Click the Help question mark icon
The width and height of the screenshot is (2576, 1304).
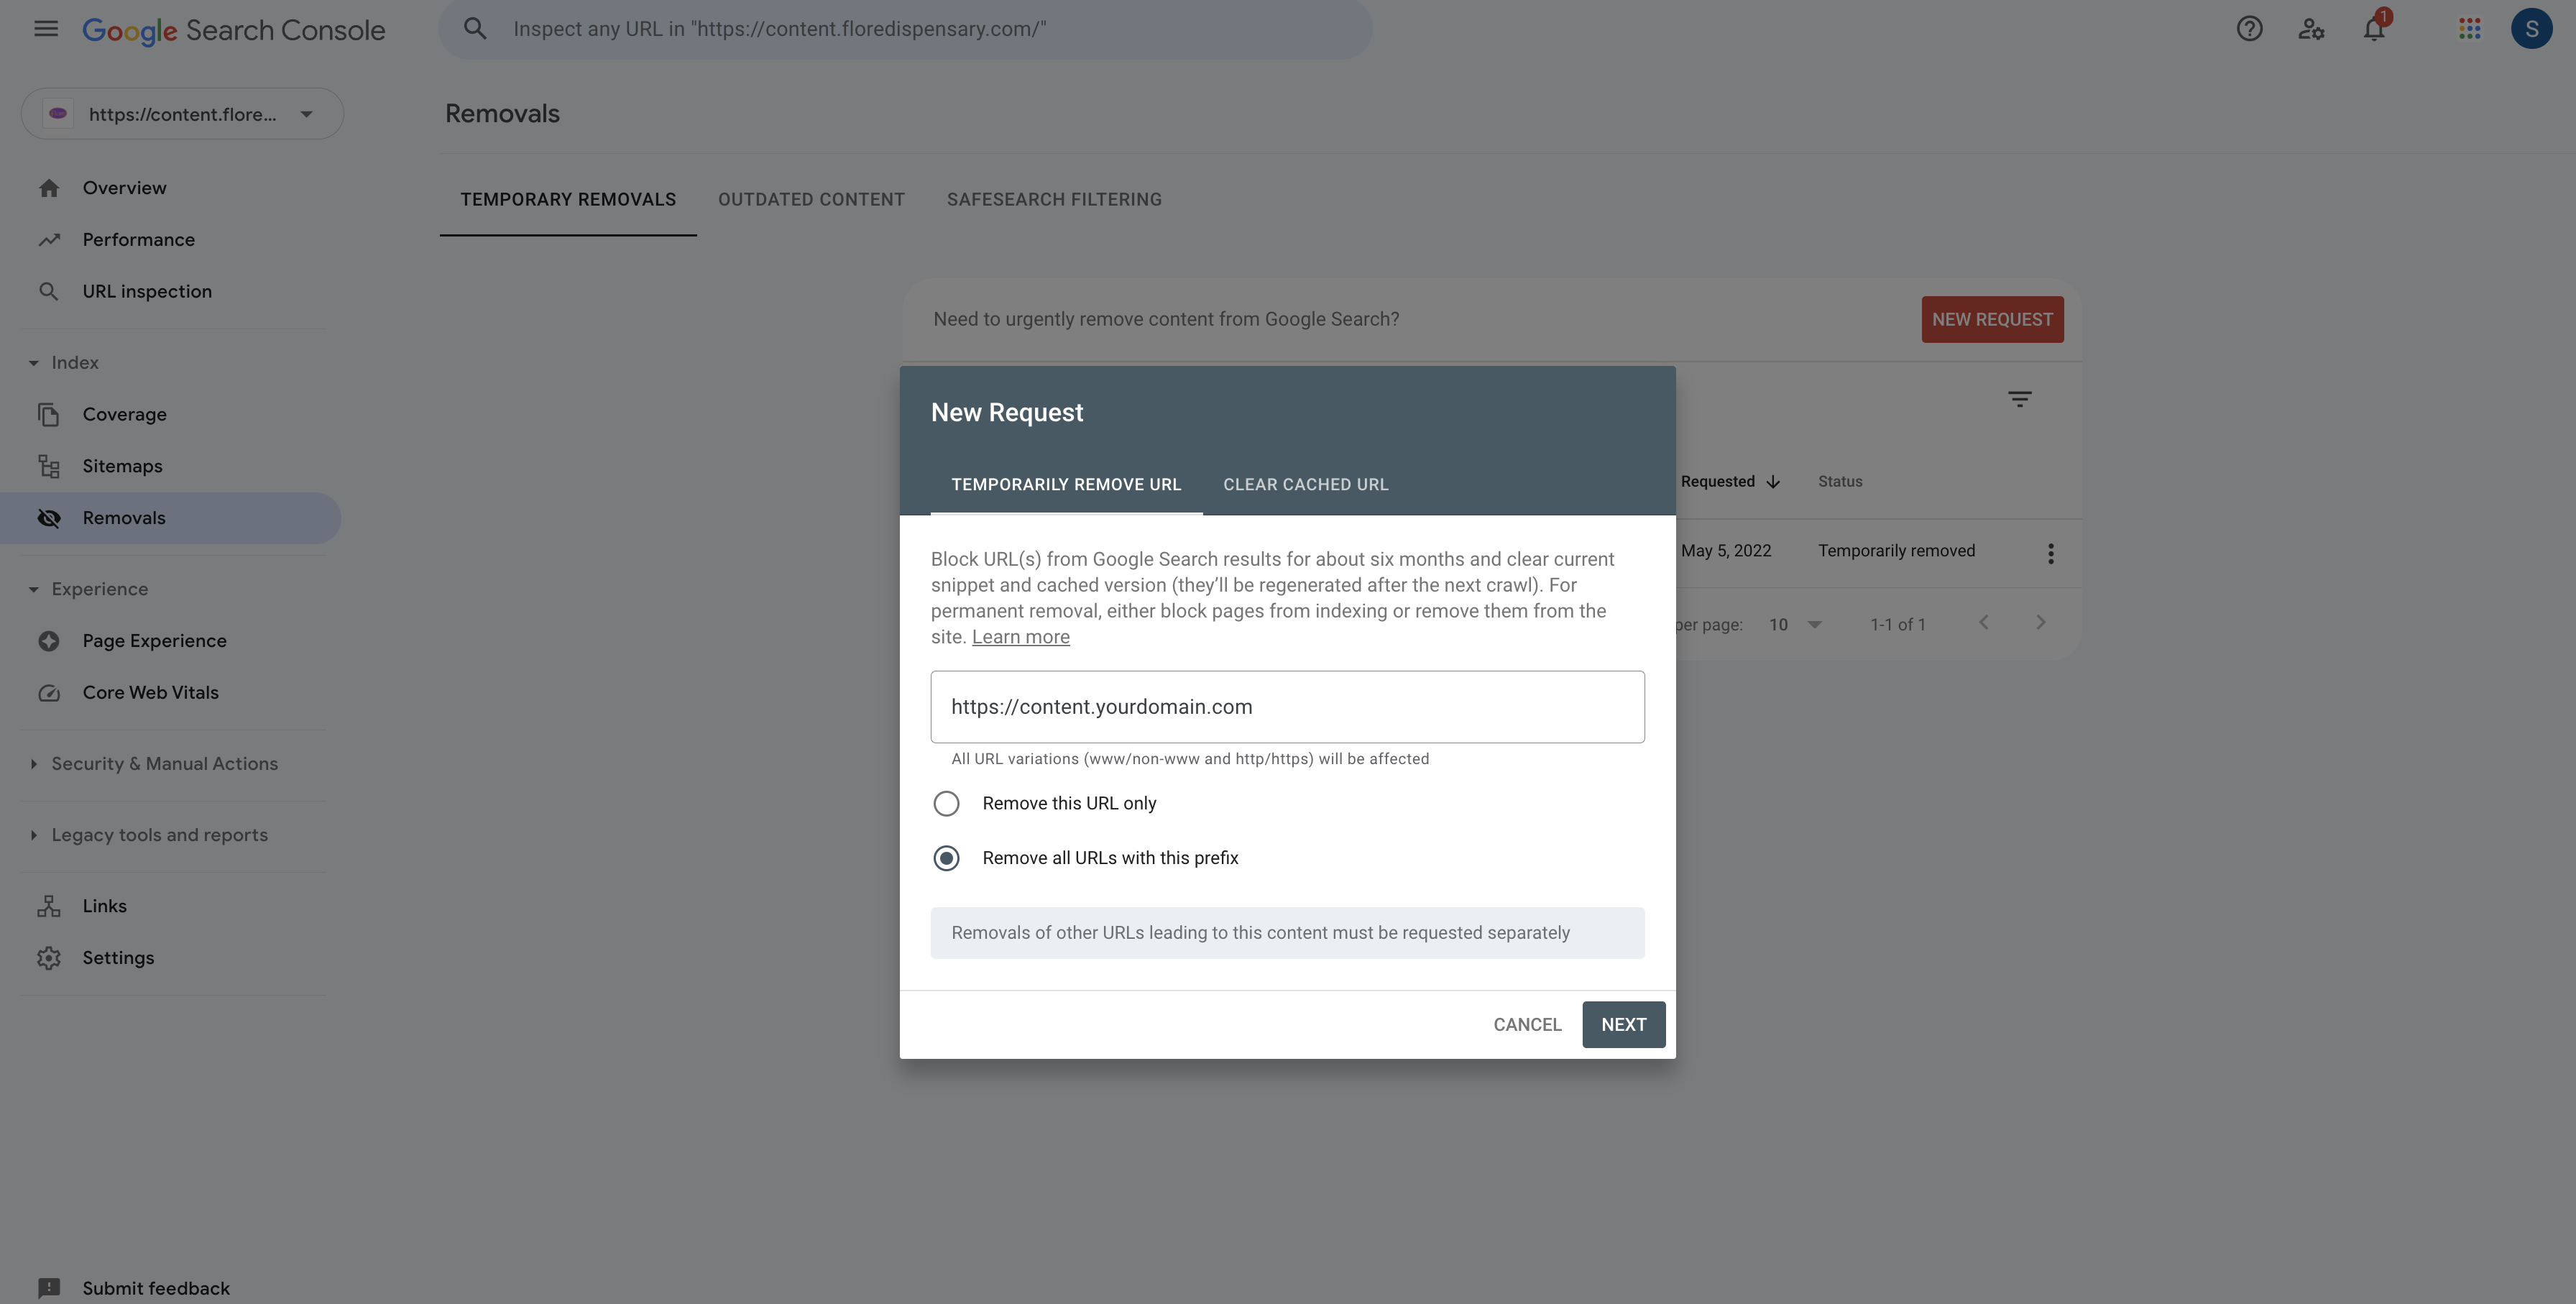[2249, 29]
